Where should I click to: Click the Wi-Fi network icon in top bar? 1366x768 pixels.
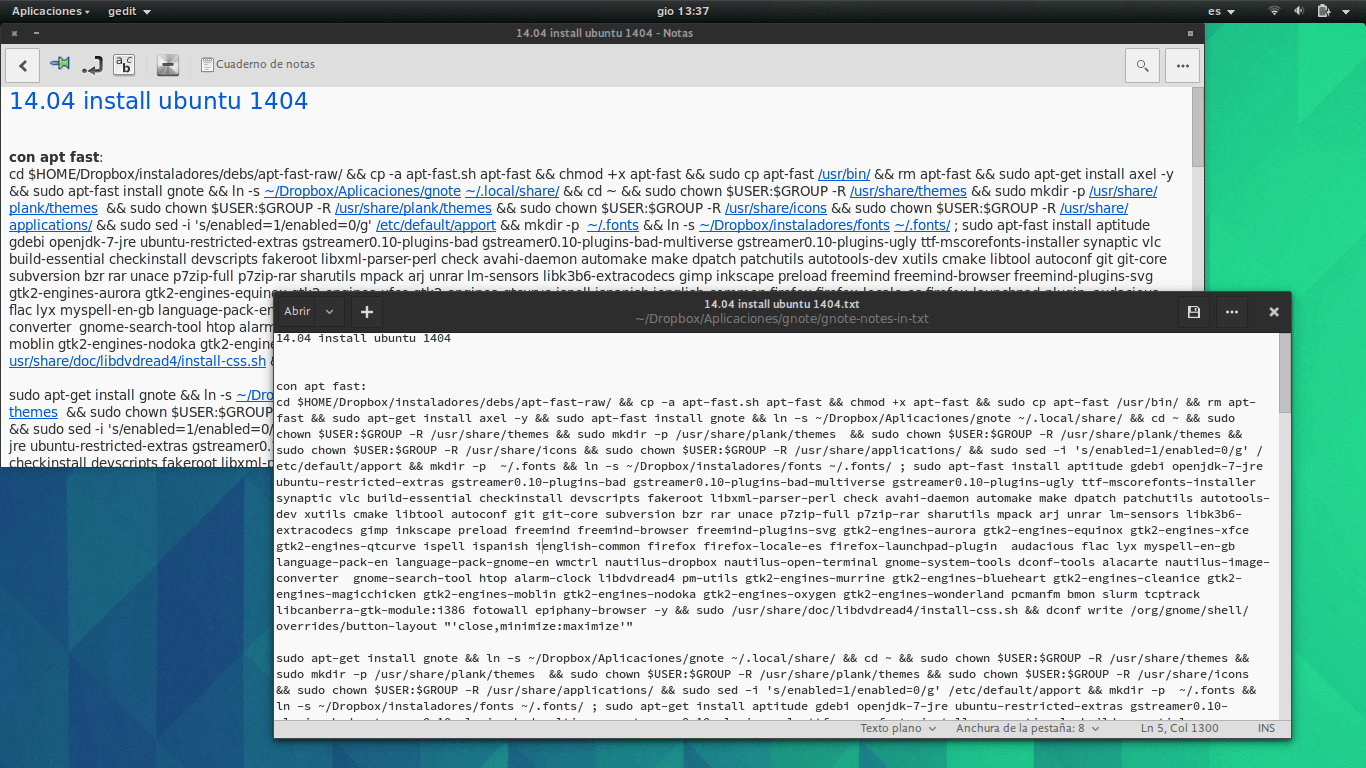click(1275, 11)
